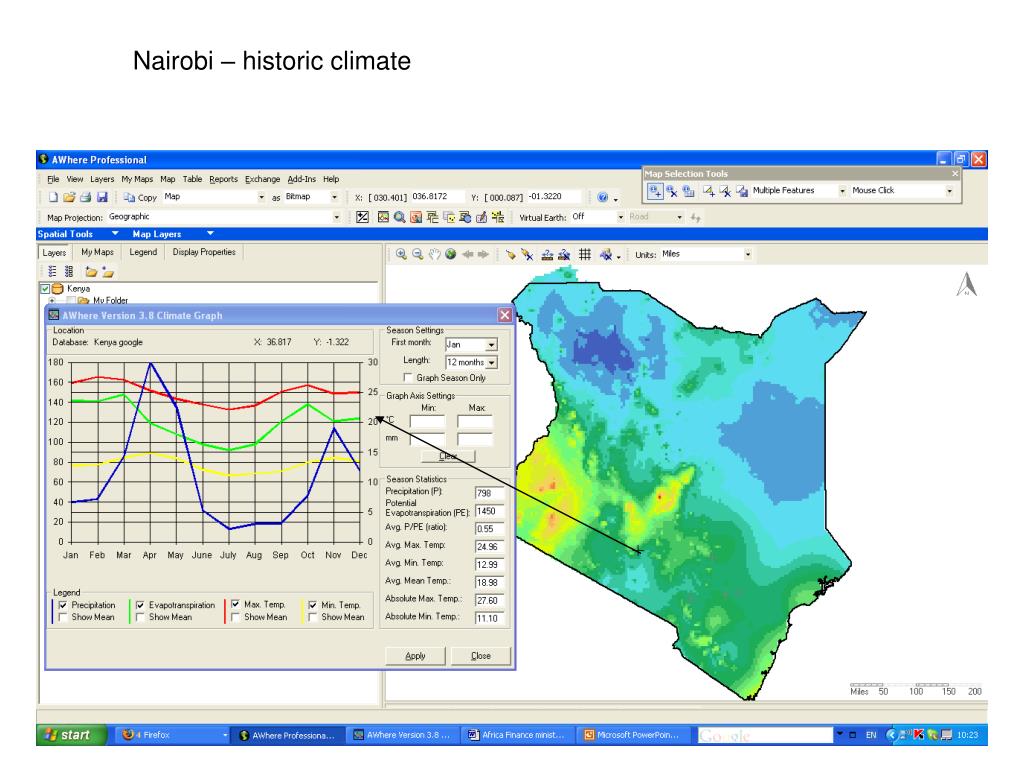Expand the My Folder tree node
Viewport: 1024px width, 768px height.
[52, 300]
